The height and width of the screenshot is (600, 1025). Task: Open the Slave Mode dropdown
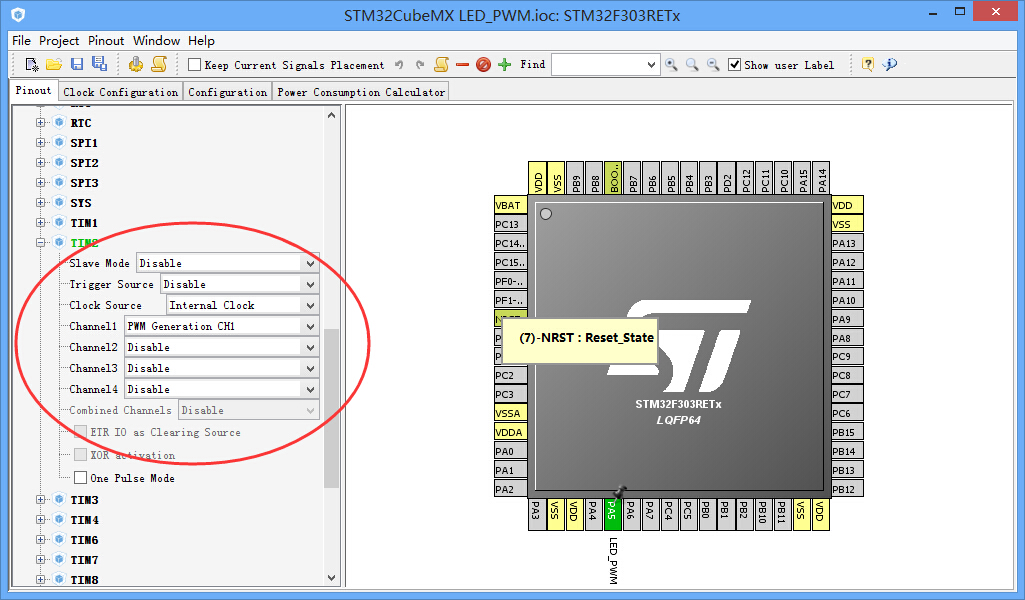pyautogui.click(x=311, y=263)
